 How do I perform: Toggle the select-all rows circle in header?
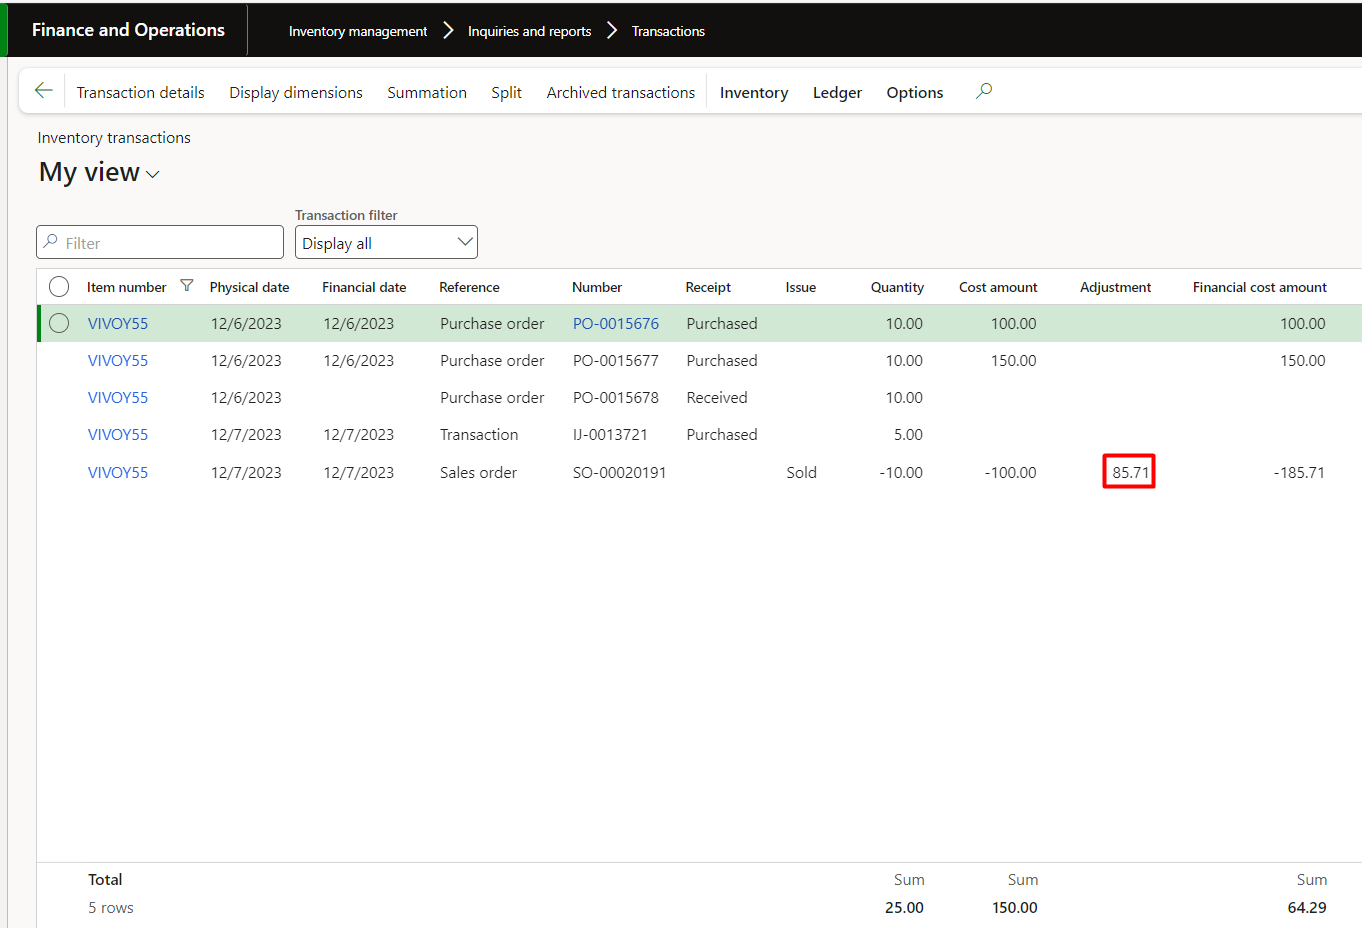coord(59,287)
